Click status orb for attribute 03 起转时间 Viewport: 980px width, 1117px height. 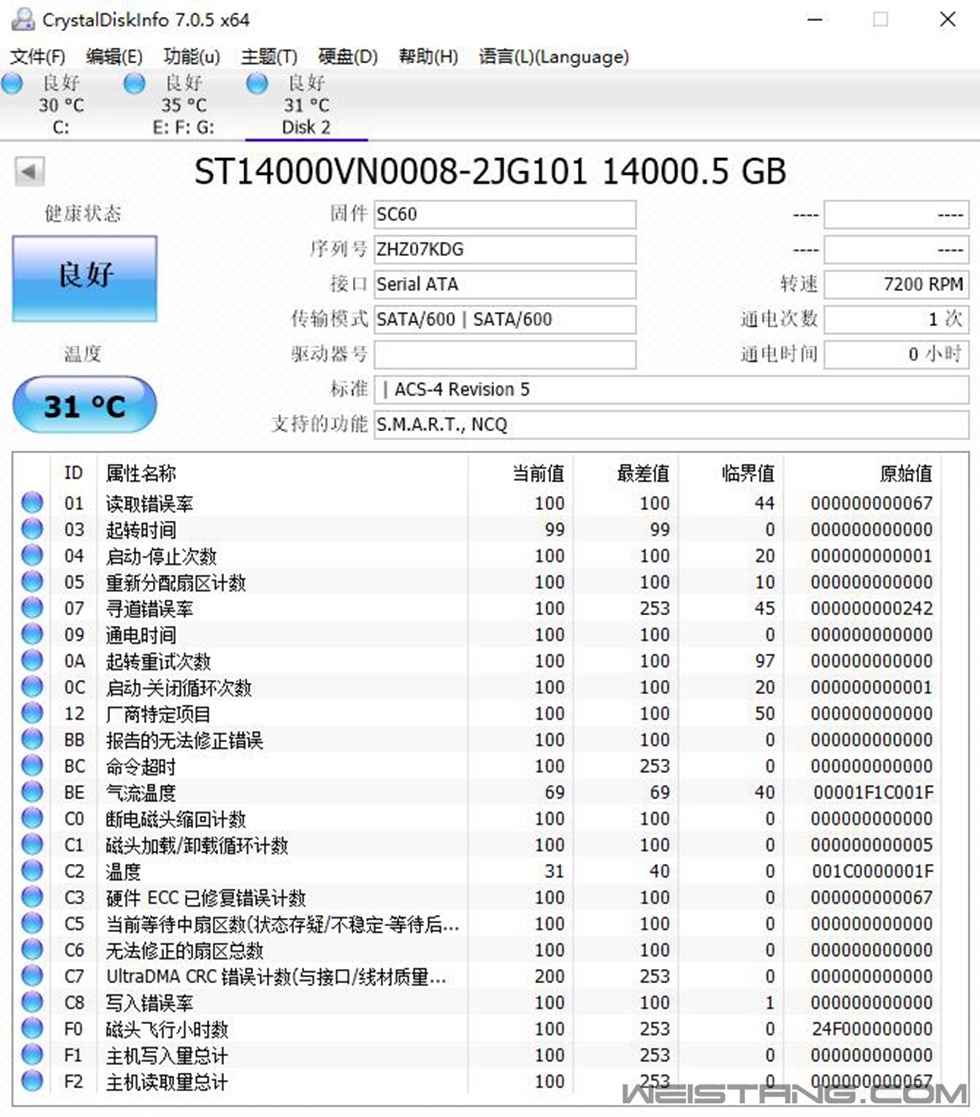[32, 529]
